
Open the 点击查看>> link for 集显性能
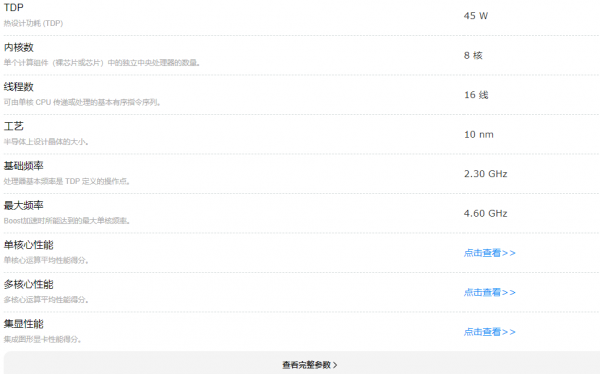coord(489,332)
